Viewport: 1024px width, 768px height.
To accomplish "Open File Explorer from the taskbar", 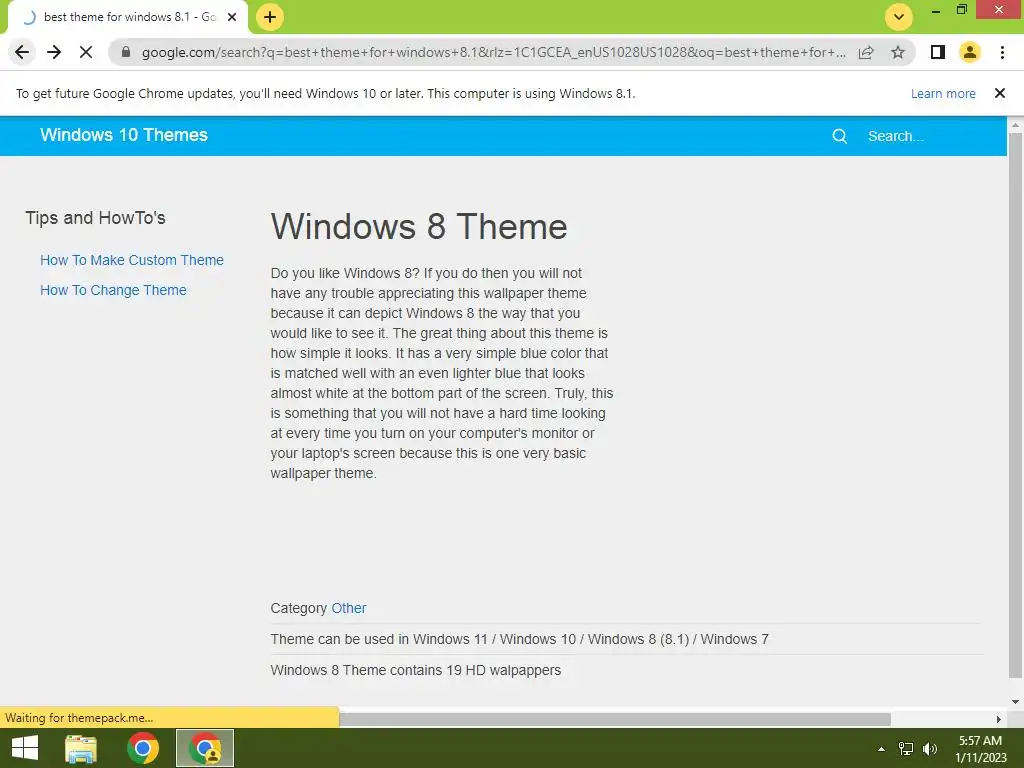I will [x=81, y=748].
